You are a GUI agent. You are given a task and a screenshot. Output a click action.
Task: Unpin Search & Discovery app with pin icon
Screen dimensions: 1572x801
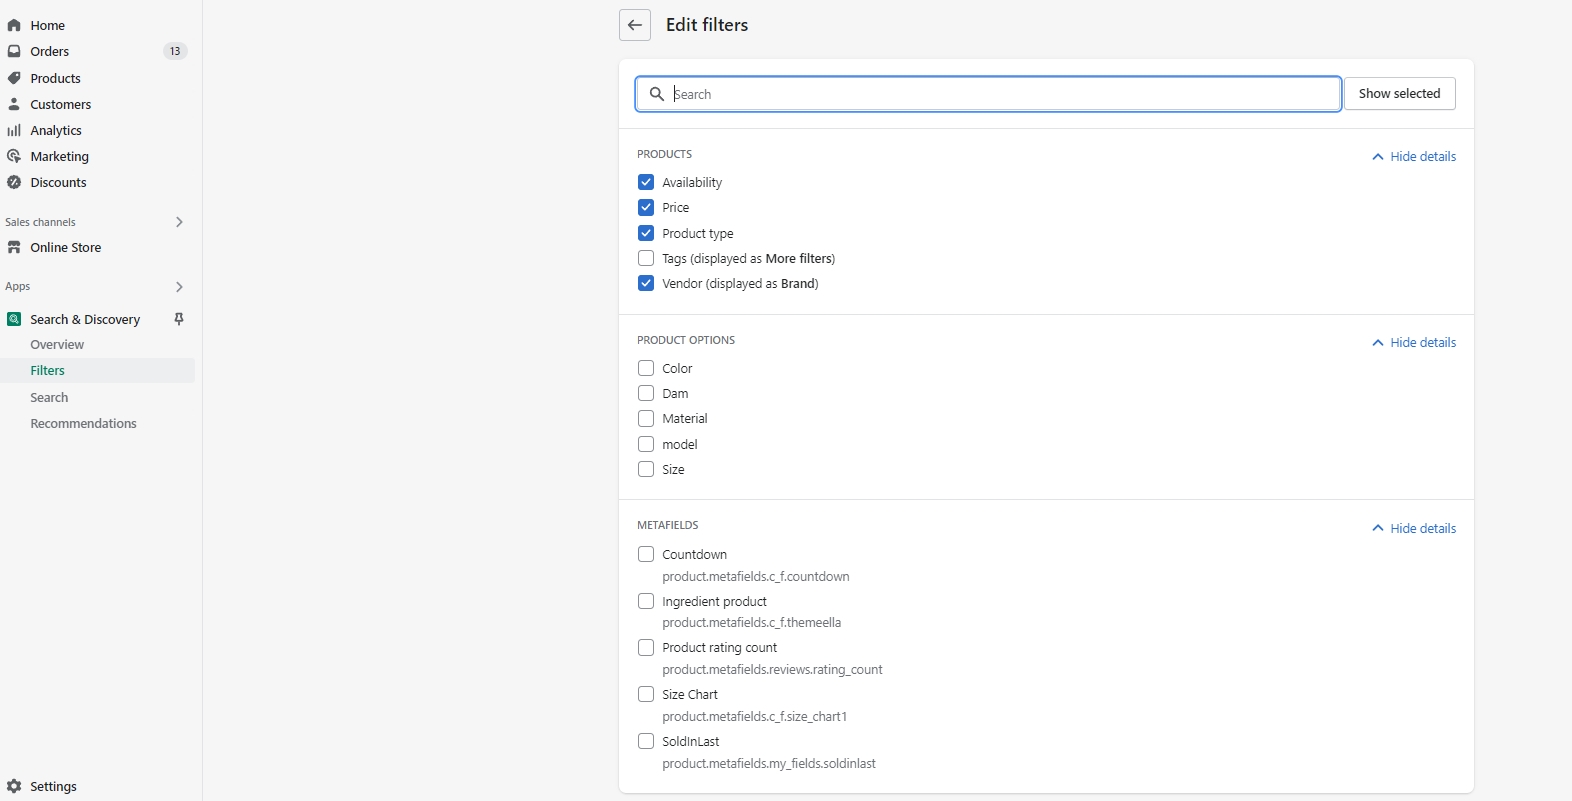click(179, 319)
